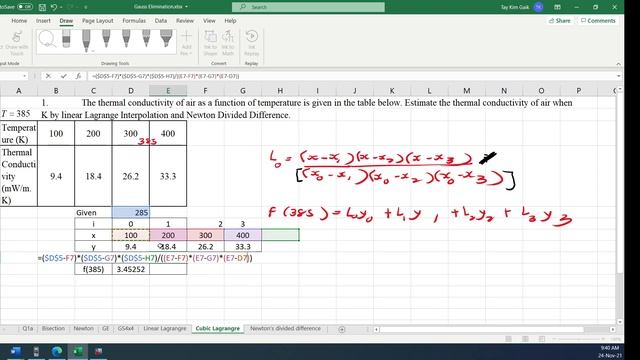Select column A header
This screenshot has height=360, width=640.
tap(18, 91)
